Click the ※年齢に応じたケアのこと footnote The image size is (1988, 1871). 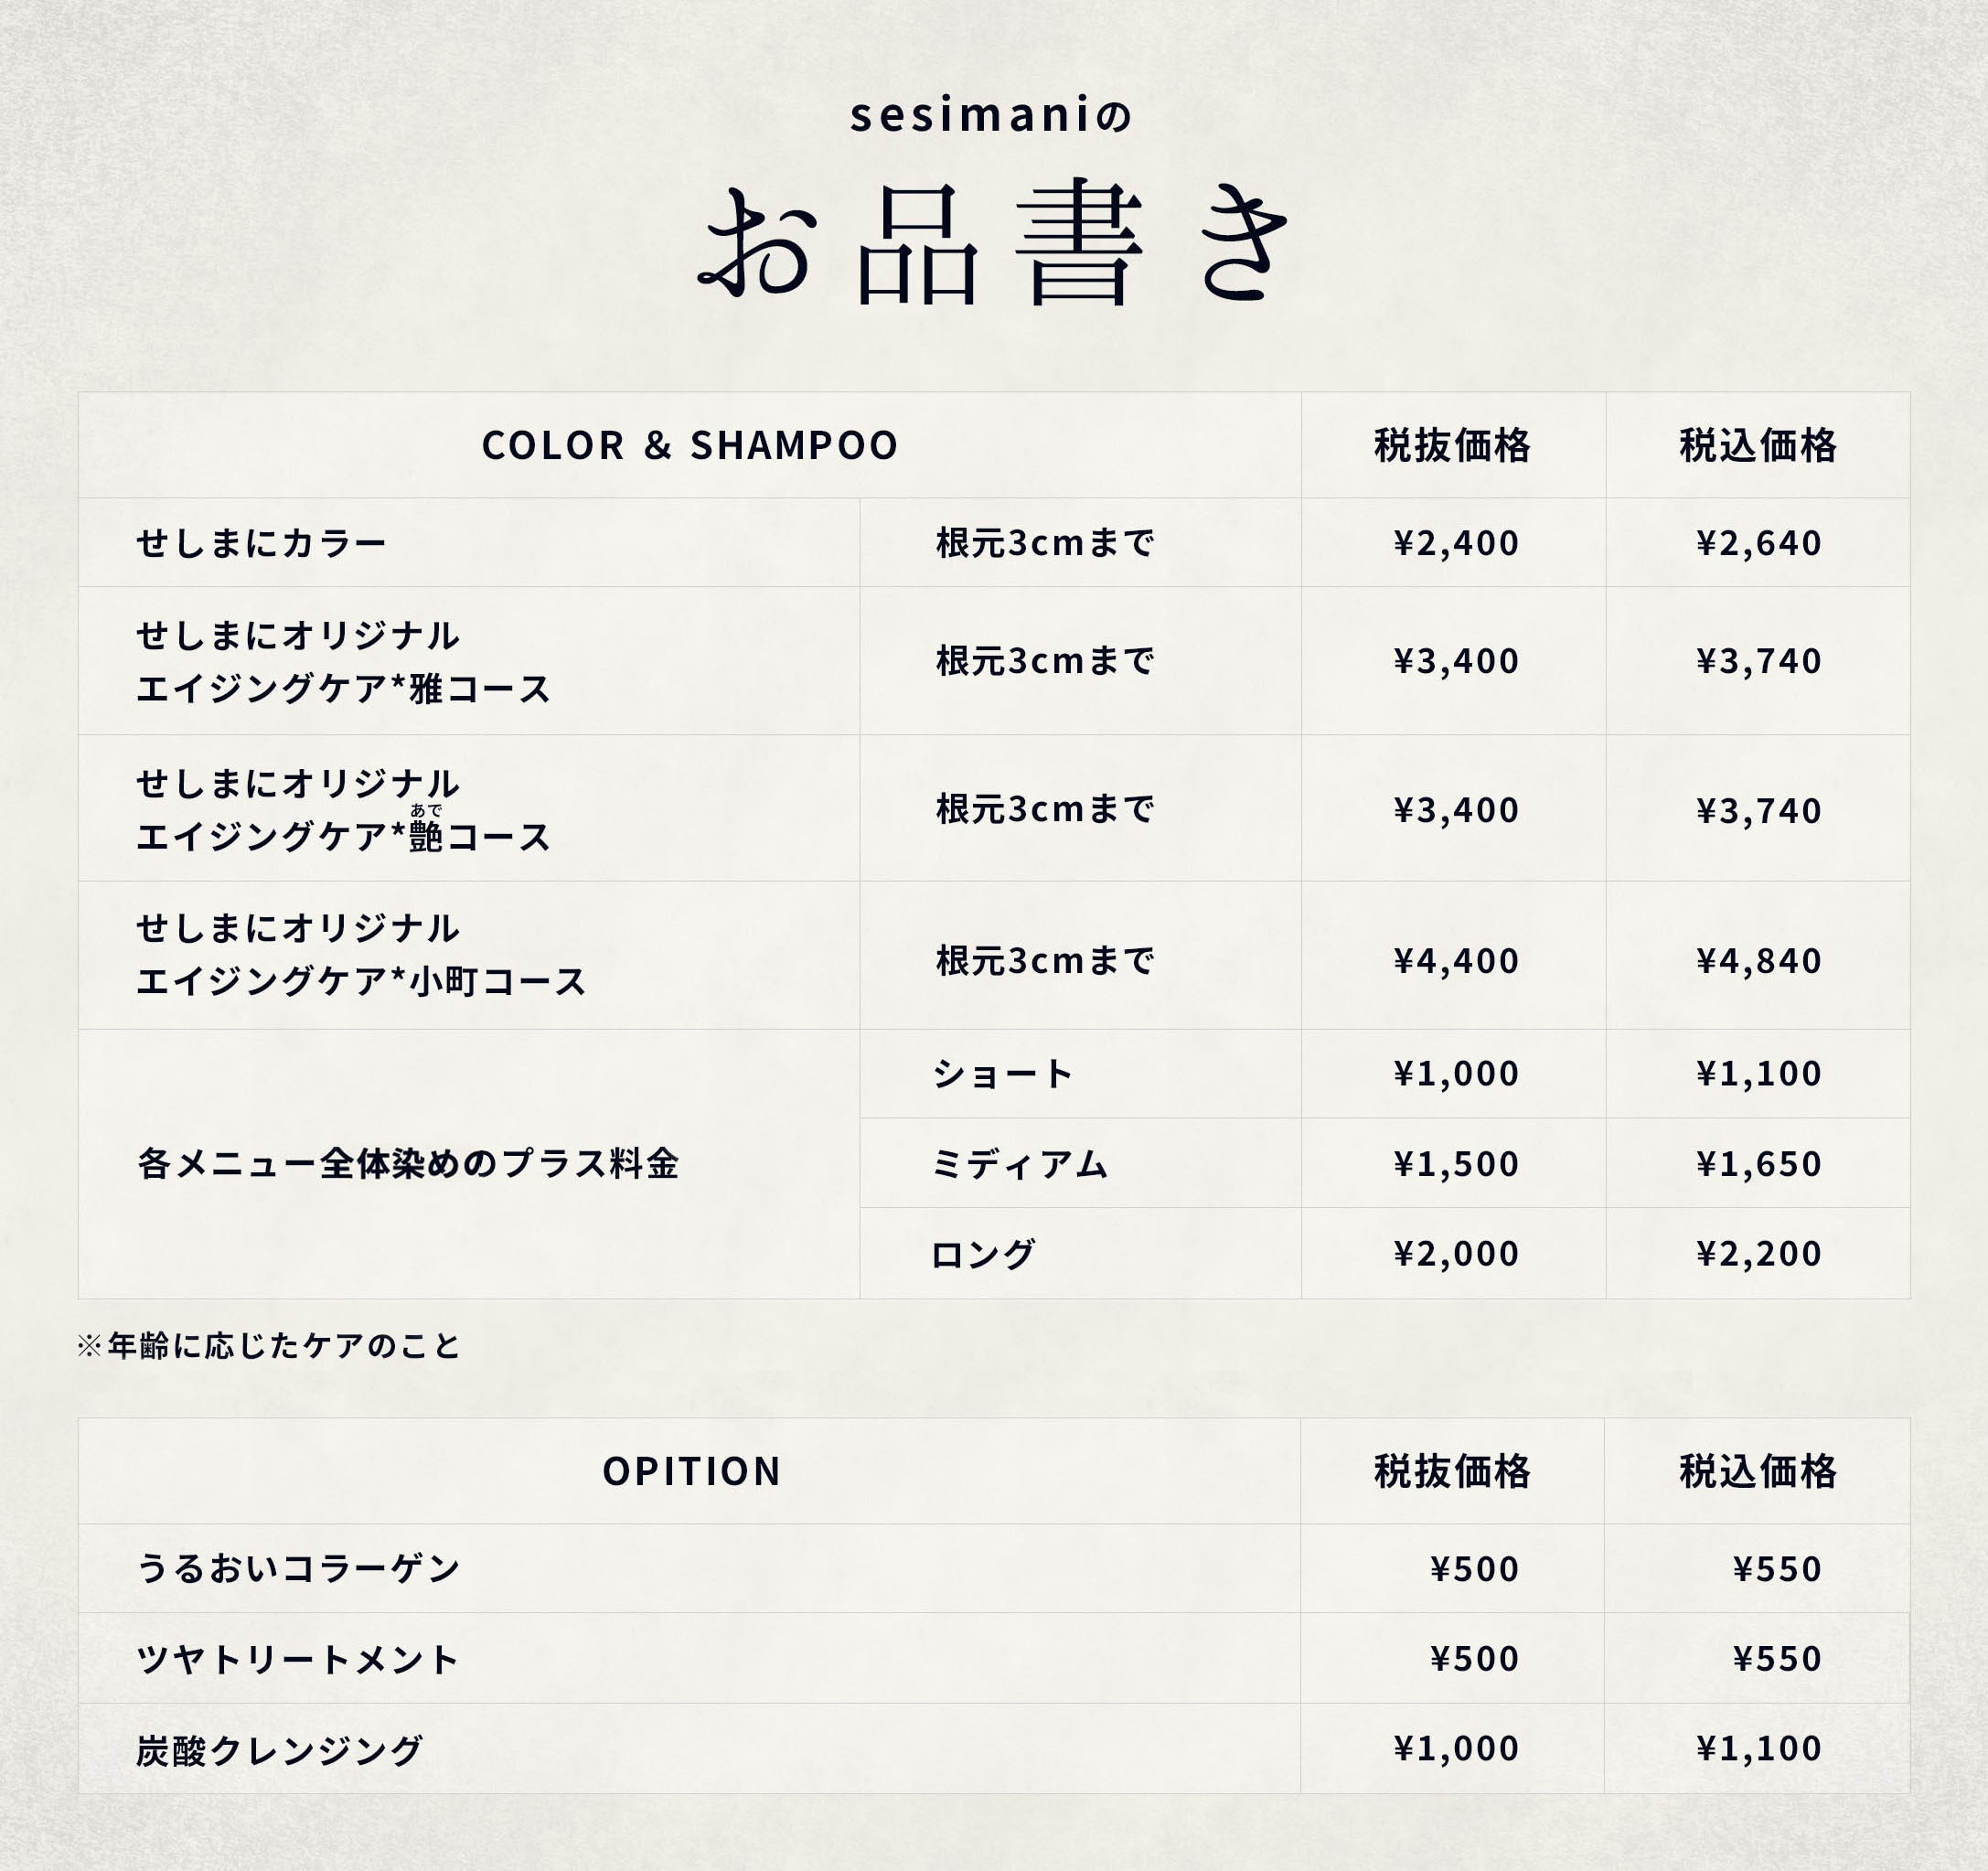(x=269, y=1346)
